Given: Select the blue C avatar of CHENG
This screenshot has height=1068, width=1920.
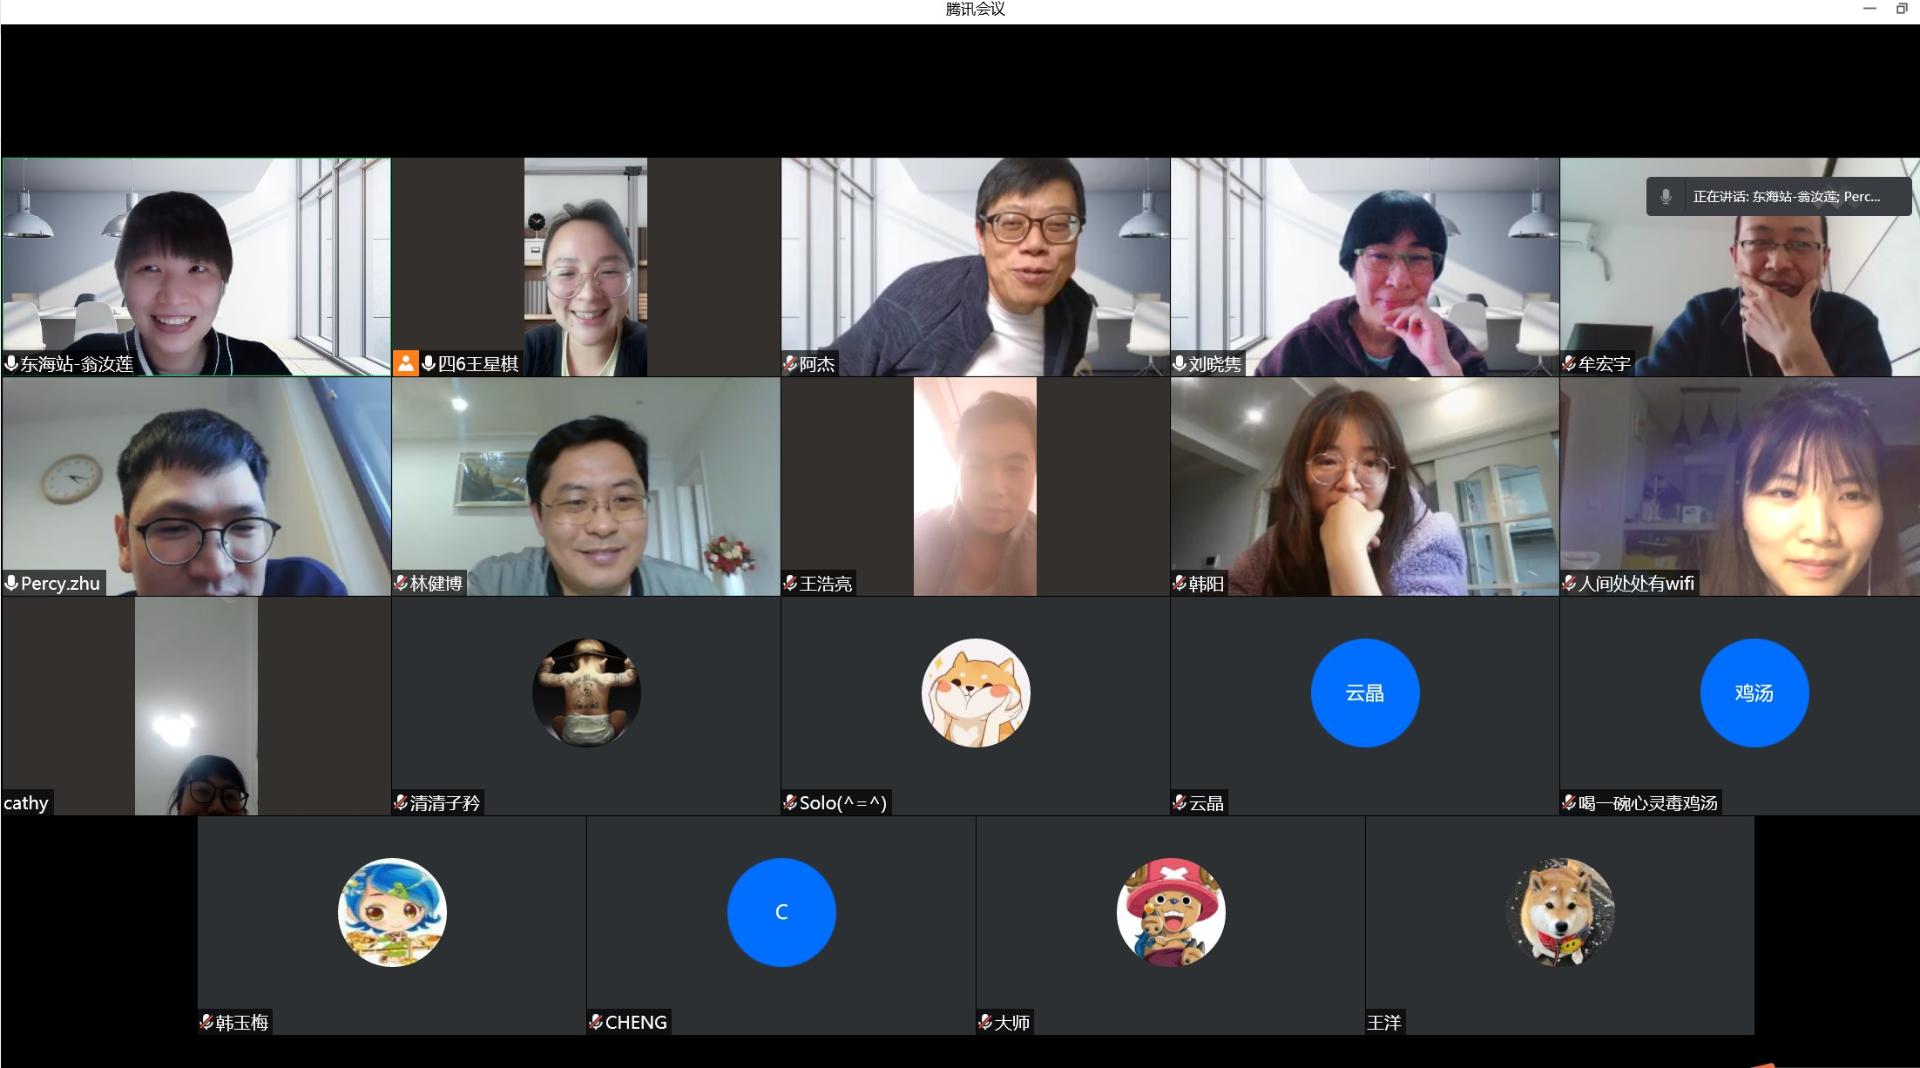Looking at the screenshot, I should coord(781,912).
